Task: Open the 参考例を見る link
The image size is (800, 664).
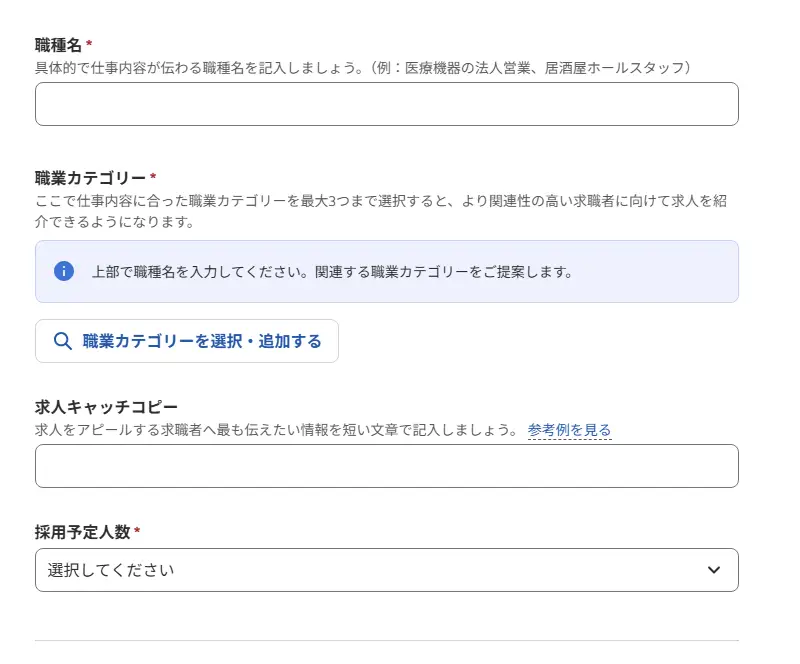Action: 569,430
